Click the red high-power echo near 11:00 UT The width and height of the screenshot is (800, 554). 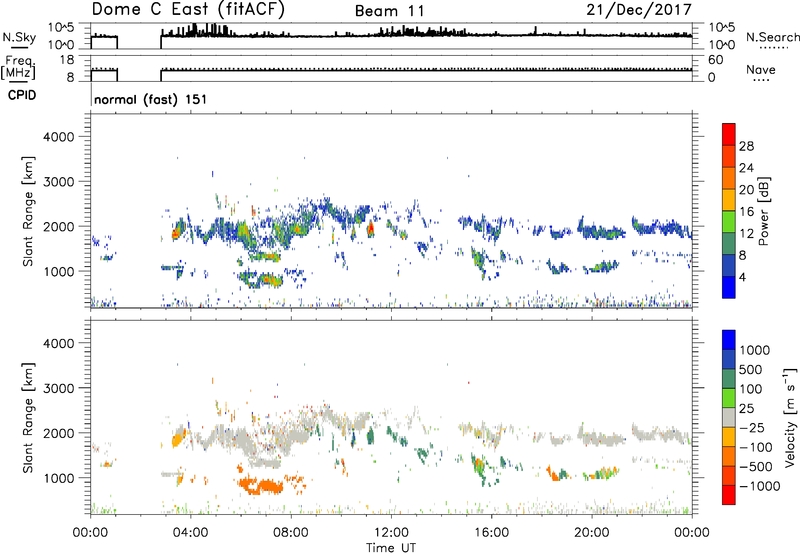[x=371, y=227]
